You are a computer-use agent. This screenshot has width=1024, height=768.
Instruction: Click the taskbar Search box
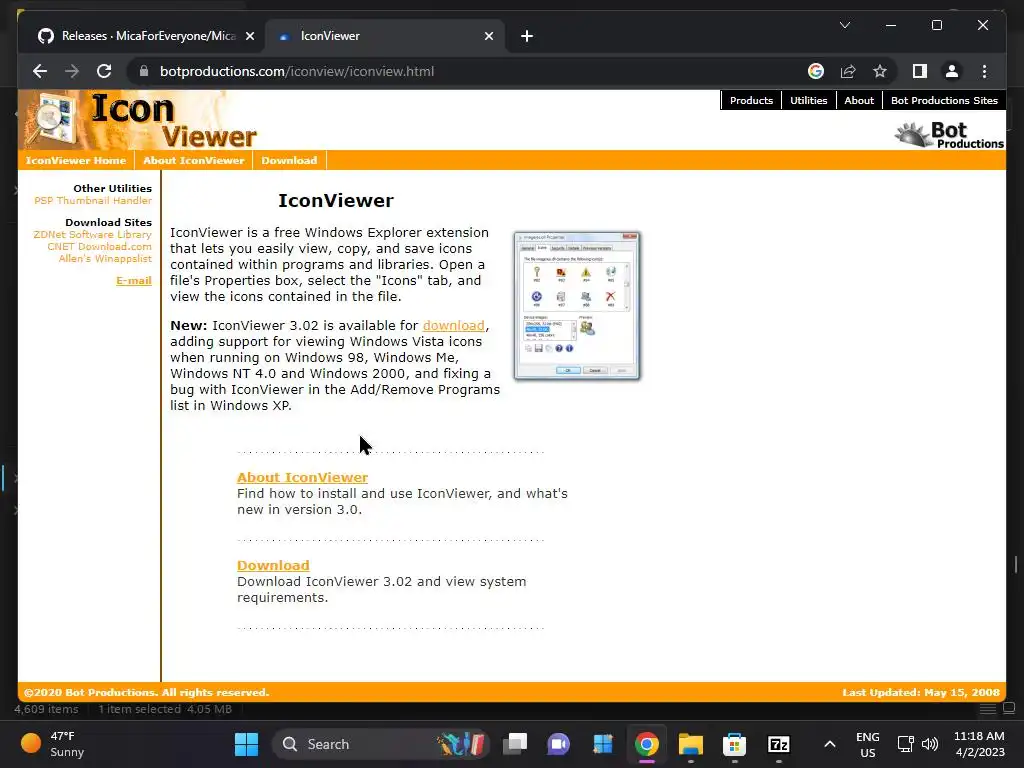[379, 744]
